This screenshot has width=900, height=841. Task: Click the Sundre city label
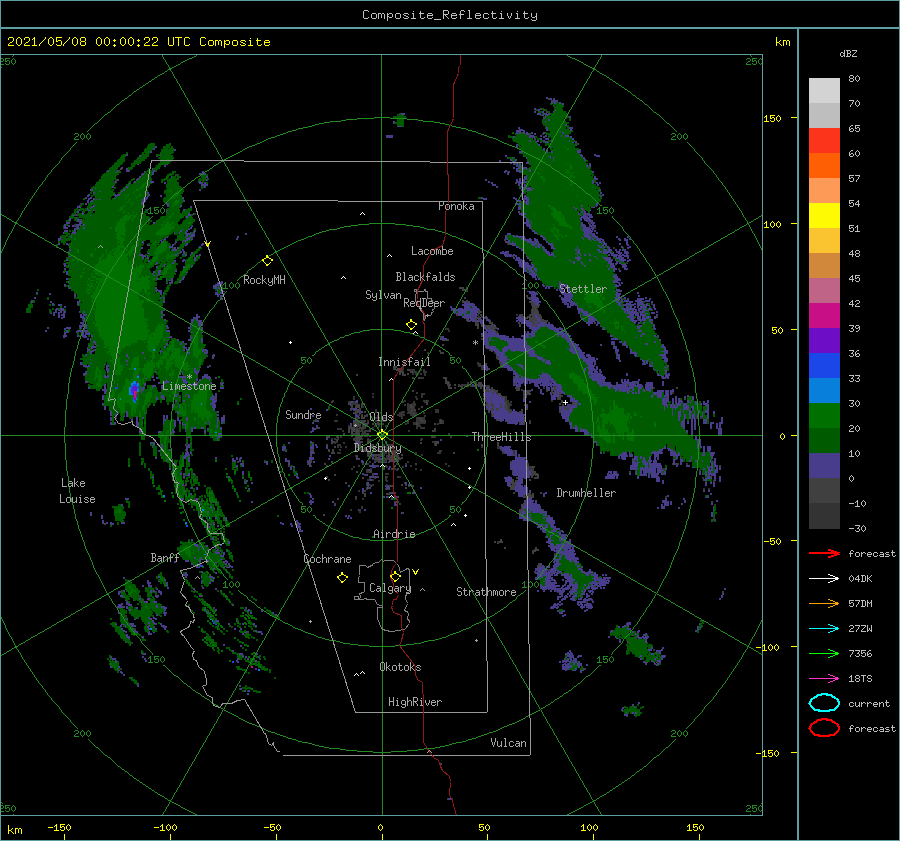tap(303, 414)
